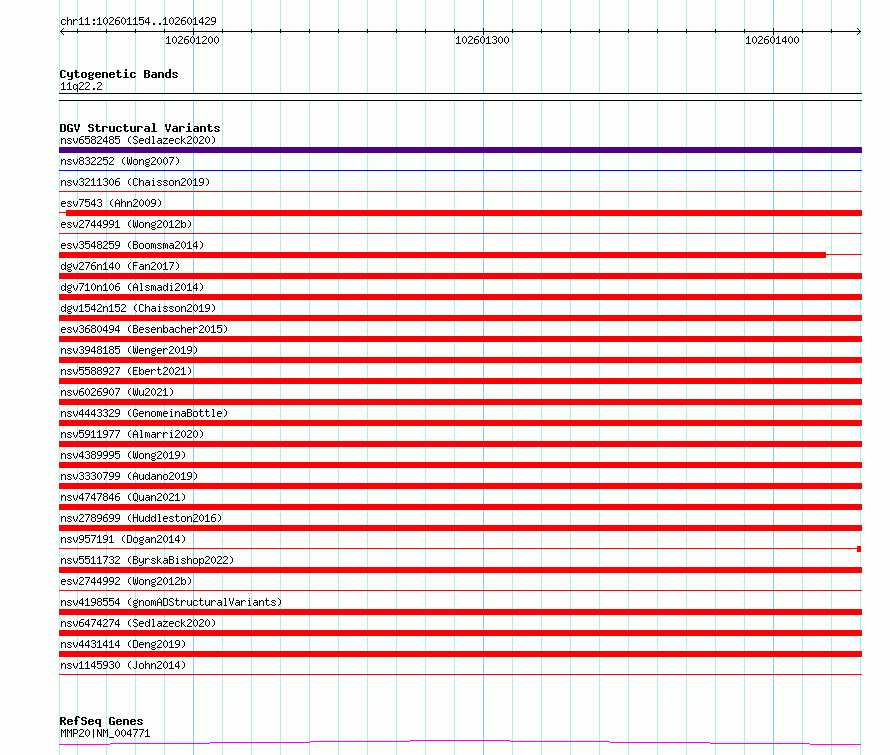Select esv3548259 (Boomsma2014) entry
890x755 pixels.
pyautogui.click(x=132, y=245)
